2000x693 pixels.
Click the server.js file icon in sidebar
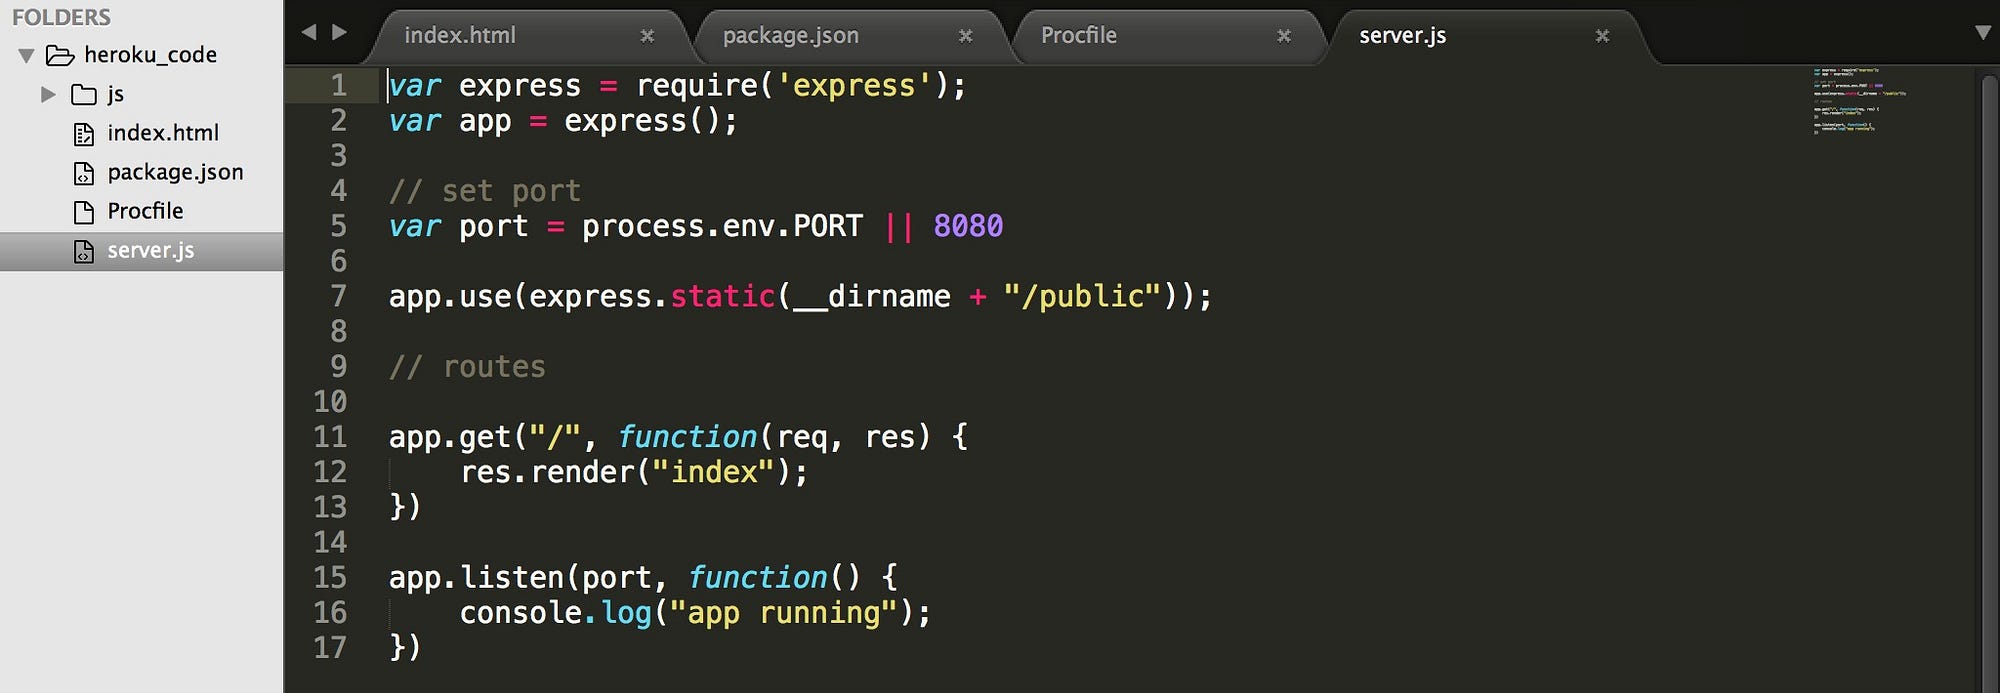coord(84,251)
